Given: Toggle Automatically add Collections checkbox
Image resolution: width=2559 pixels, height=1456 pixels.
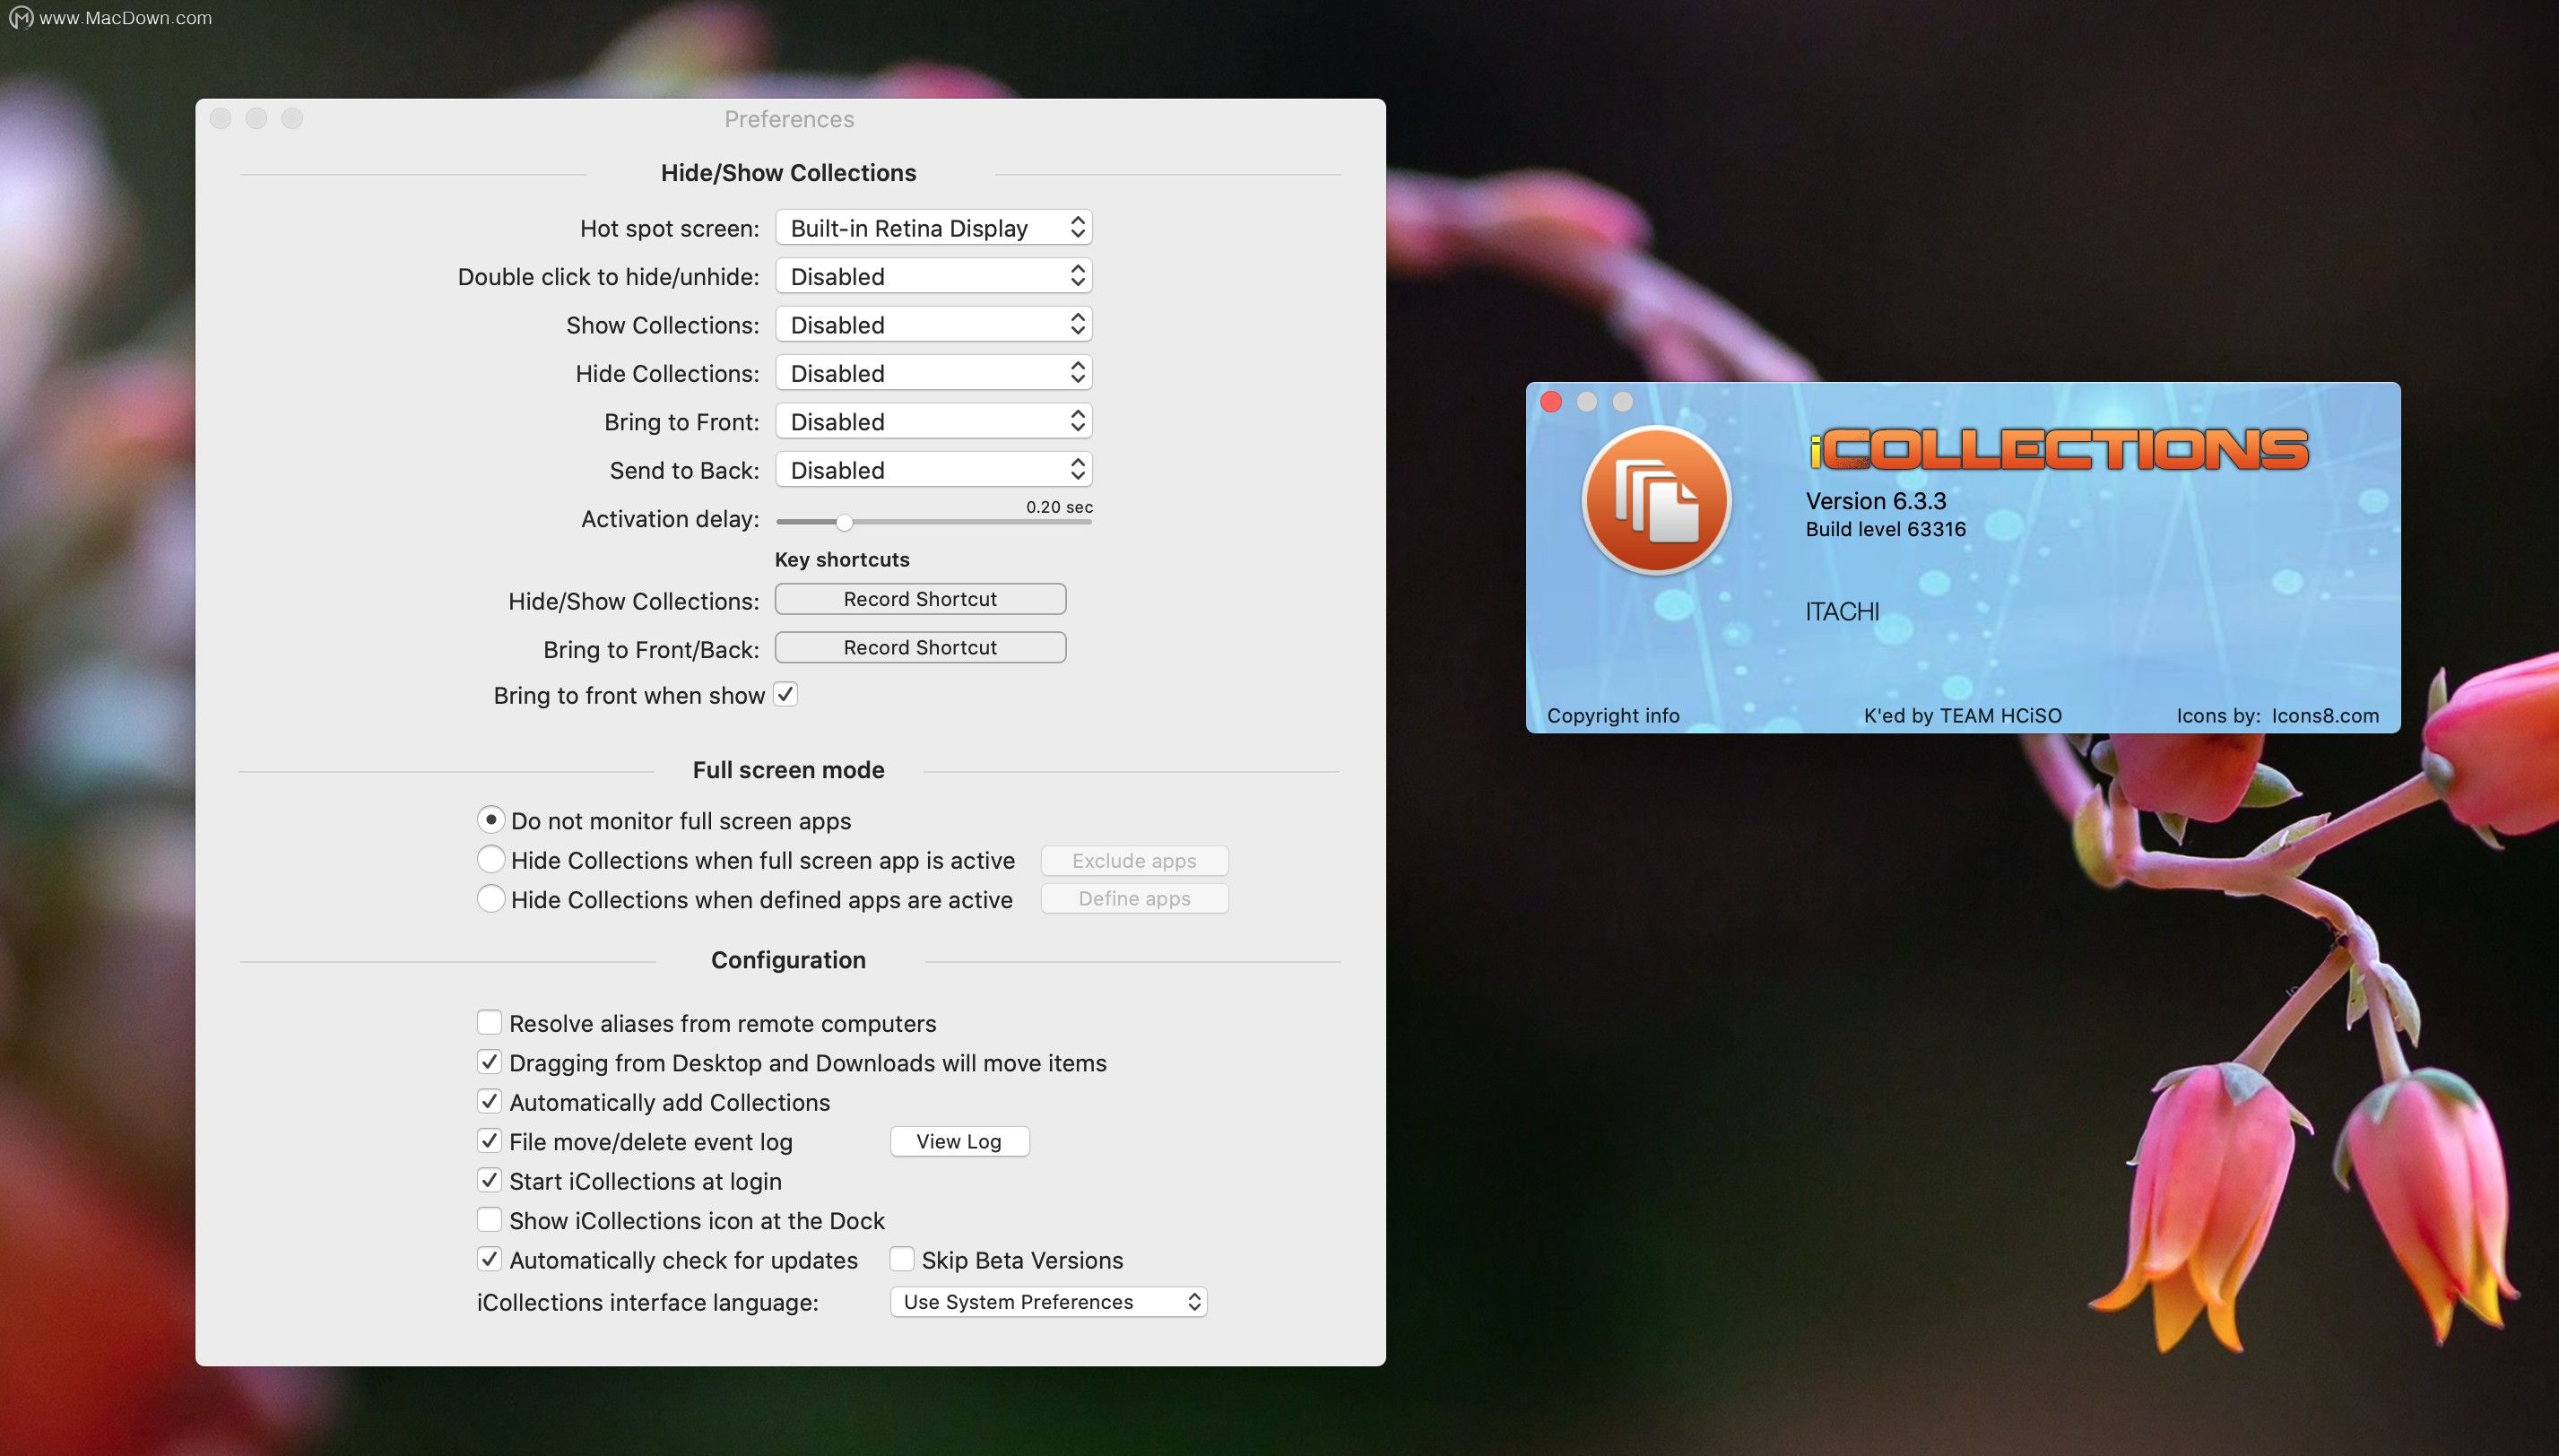Looking at the screenshot, I should click(489, 1101).
